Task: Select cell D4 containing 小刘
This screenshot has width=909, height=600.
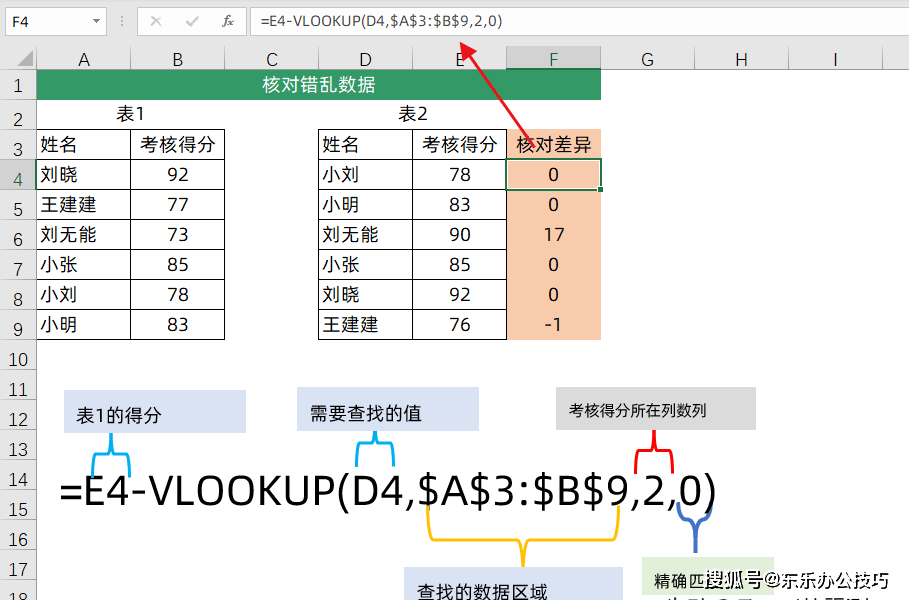Action: click(x=365, y=174)
